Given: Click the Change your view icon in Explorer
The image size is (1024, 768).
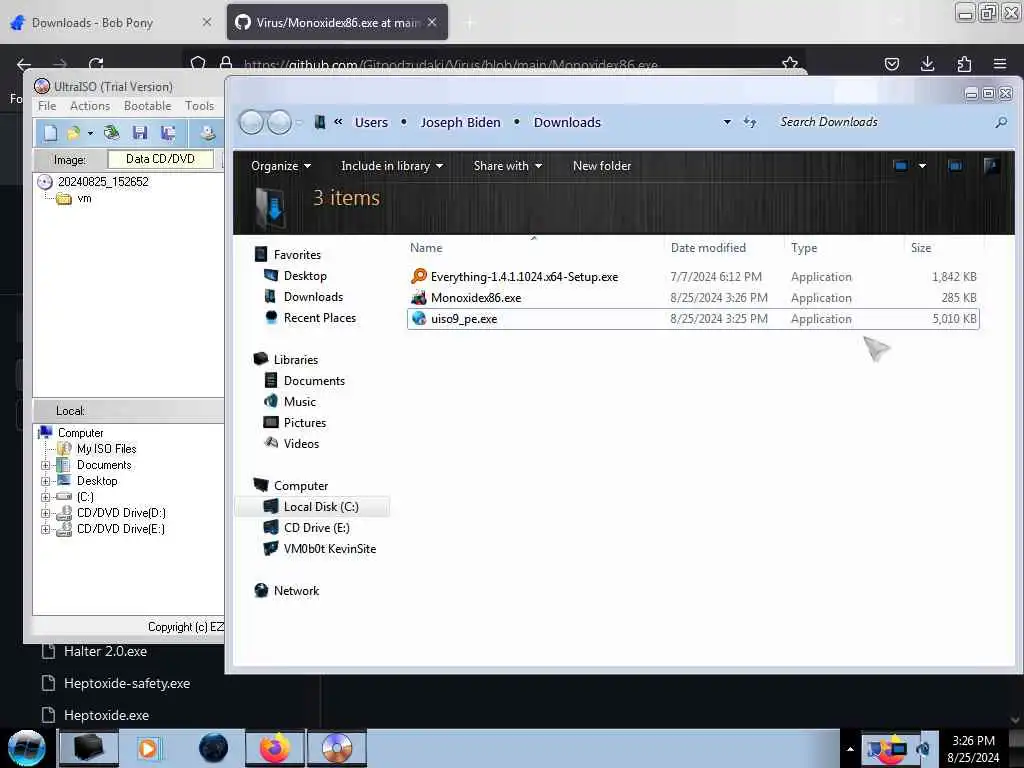Looking at the screenshot, I should tap(901, 166).
